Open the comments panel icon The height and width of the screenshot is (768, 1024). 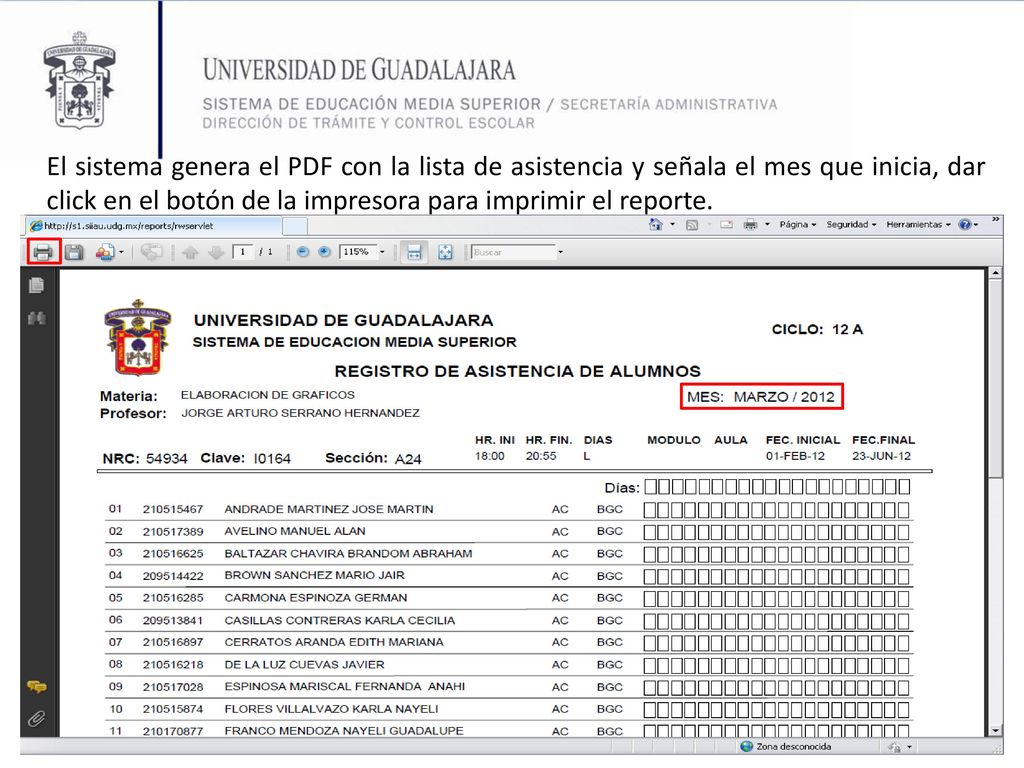coord(37,686)
